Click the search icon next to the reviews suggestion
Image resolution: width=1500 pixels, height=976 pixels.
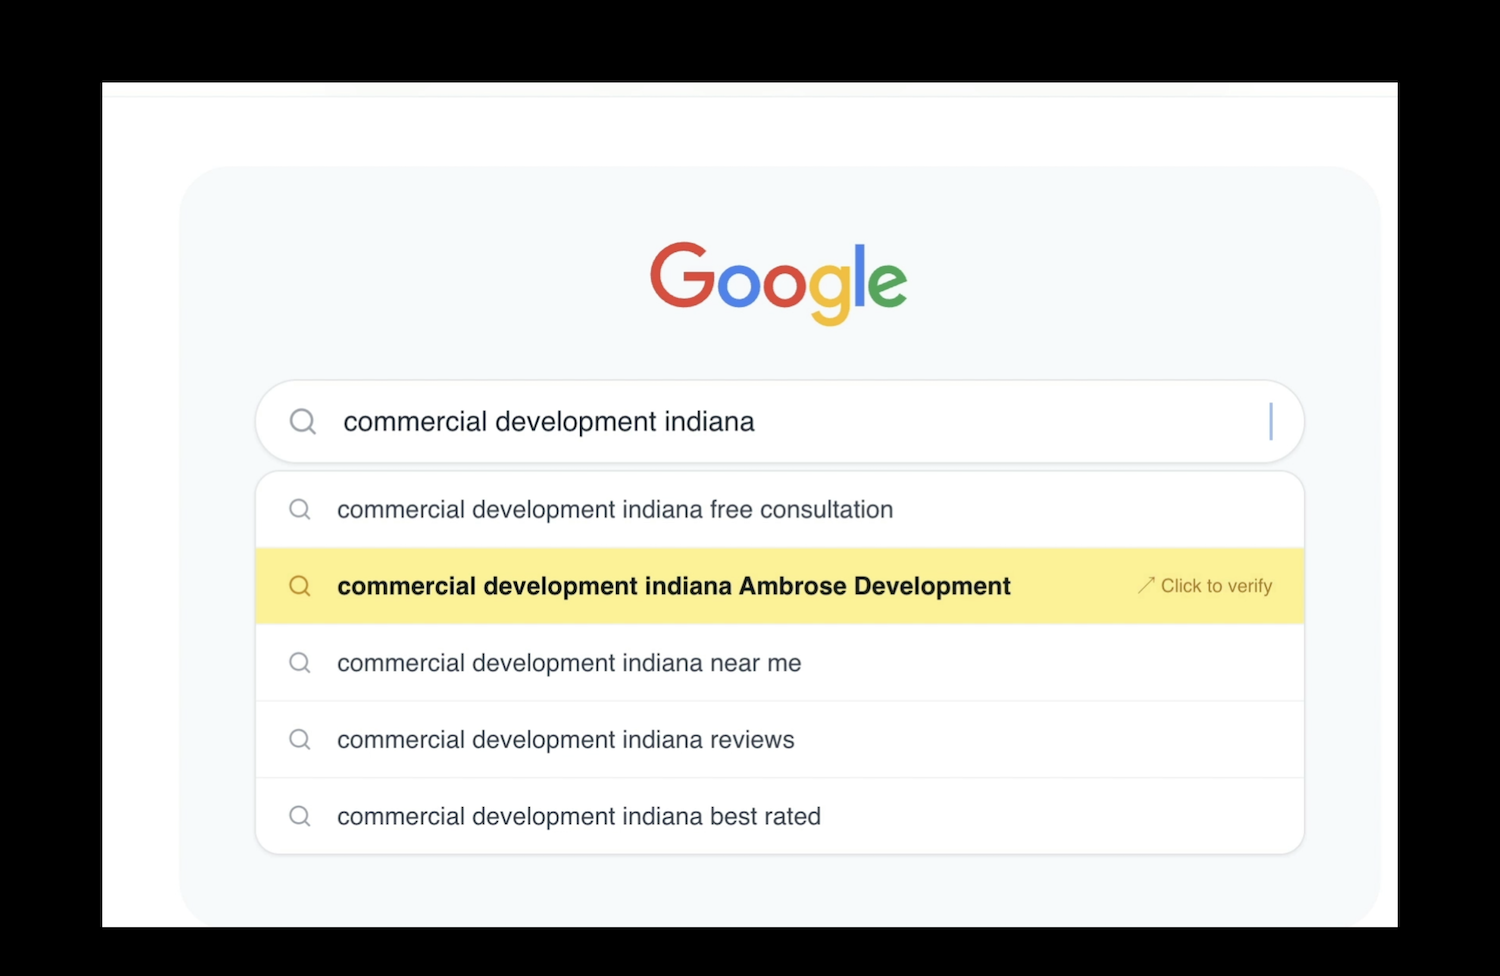299,739
